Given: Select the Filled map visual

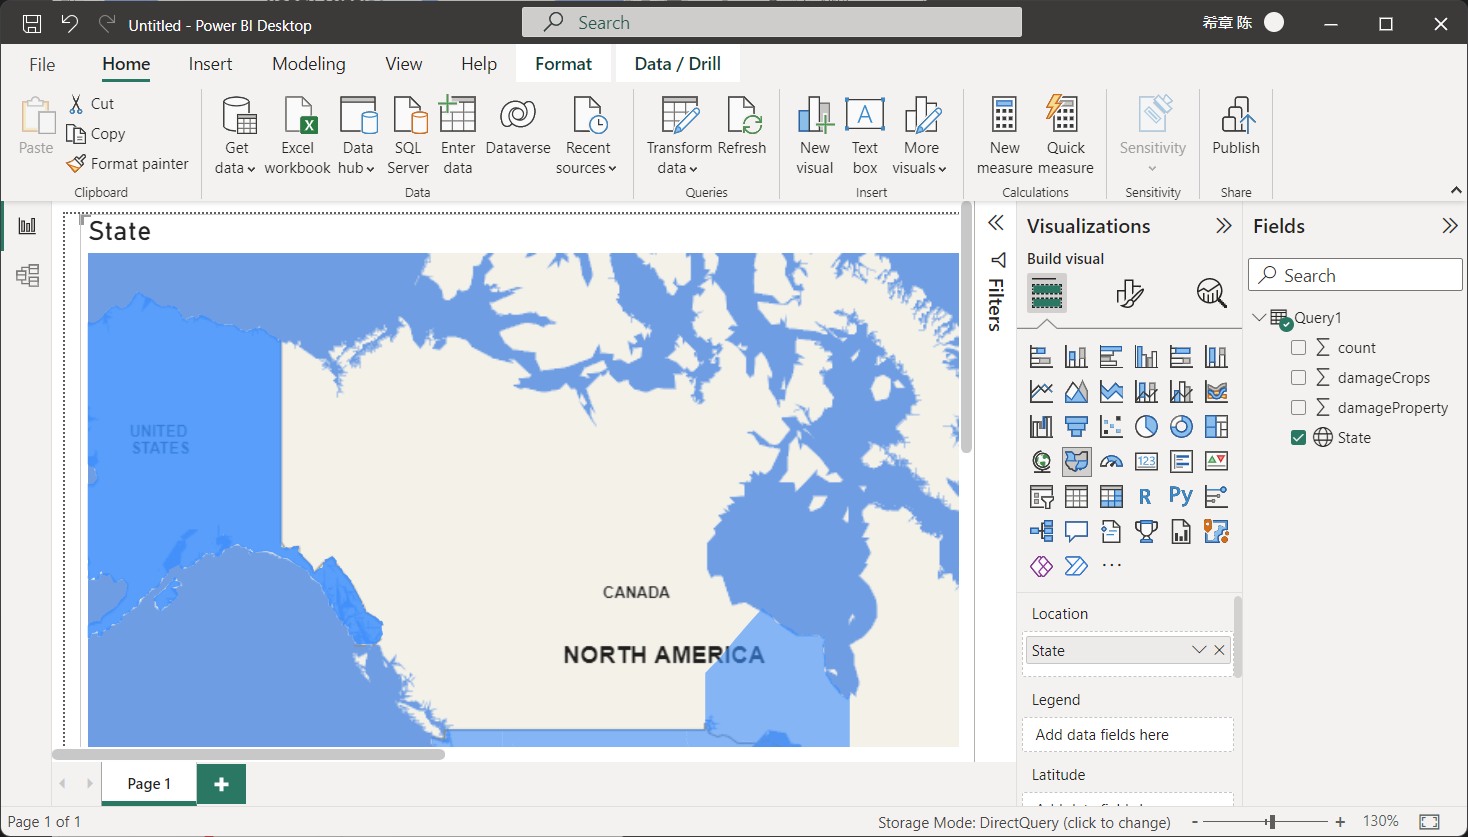Looking at the screenshot, I should coord(1076,462).
